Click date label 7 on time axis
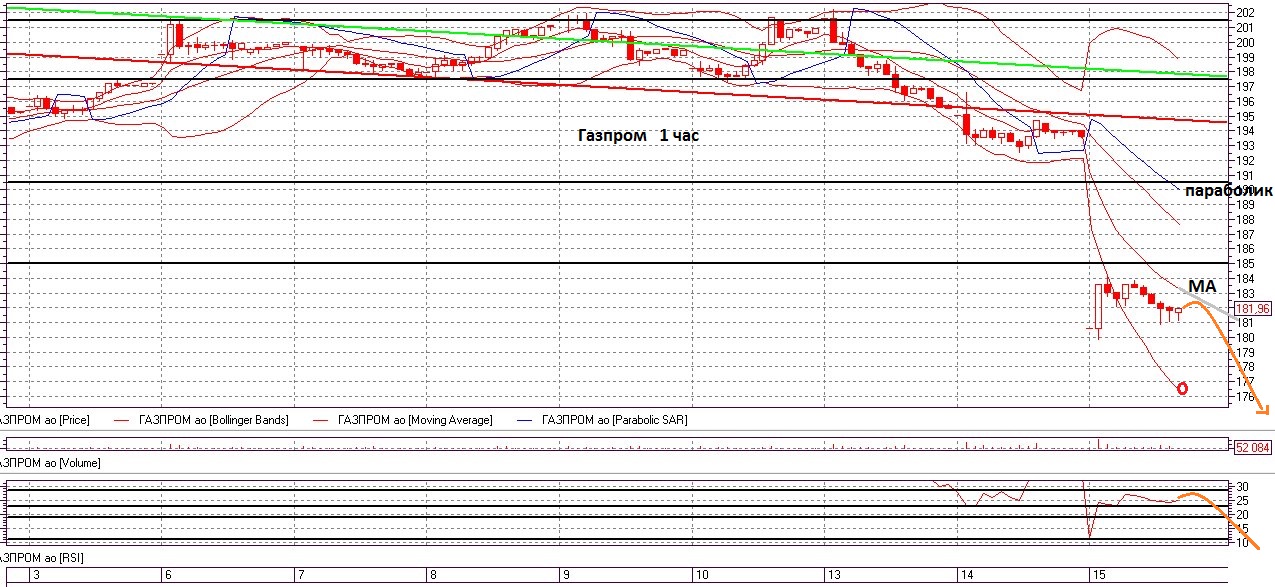The width and height of the screenshot is (1275, 587). 300,576
